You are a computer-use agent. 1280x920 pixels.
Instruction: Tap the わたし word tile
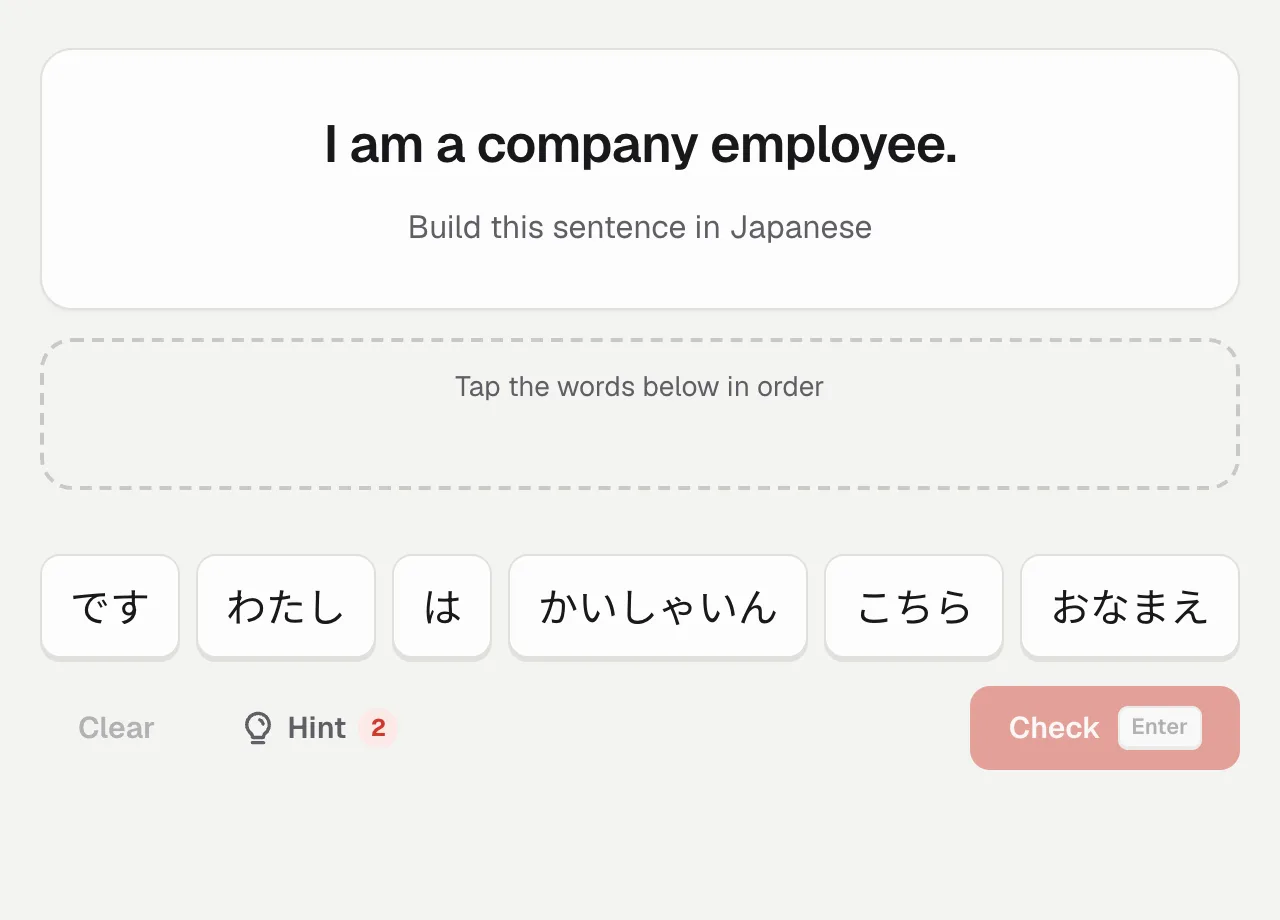(x=286, y=606)
